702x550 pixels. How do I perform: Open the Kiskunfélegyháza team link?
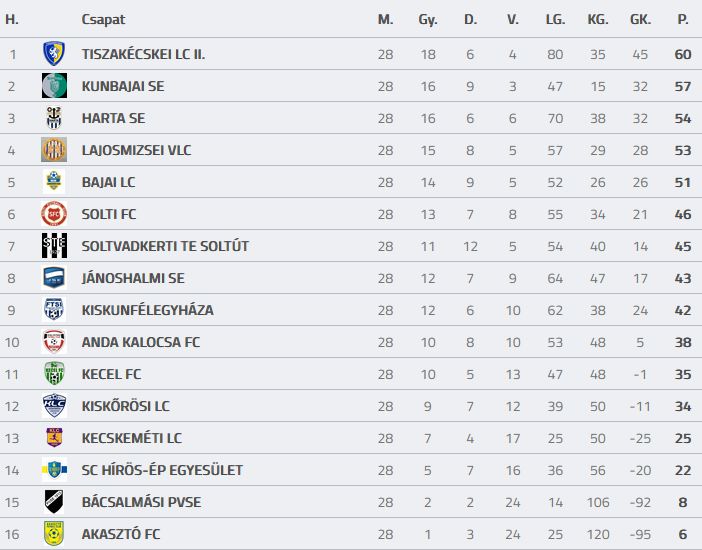point(148,310)
